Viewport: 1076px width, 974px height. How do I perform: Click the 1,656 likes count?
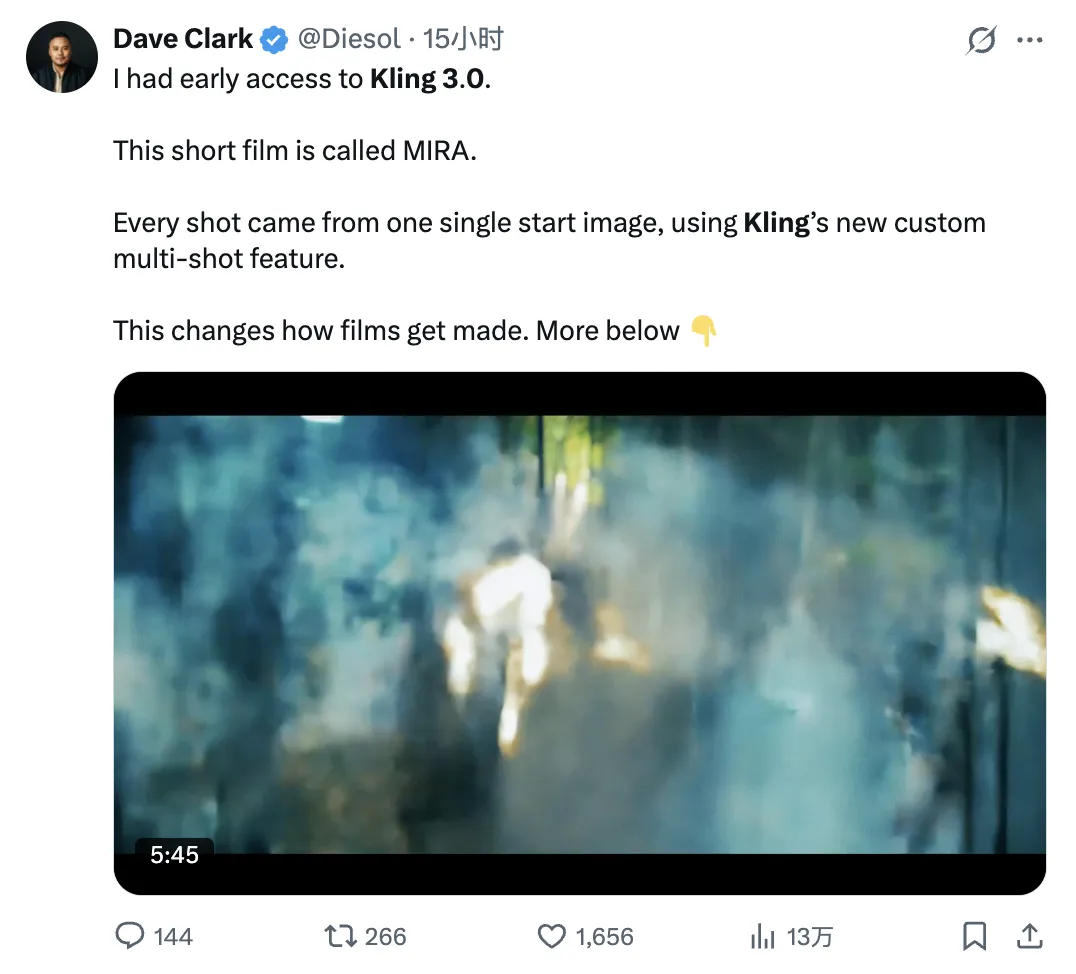605,937
